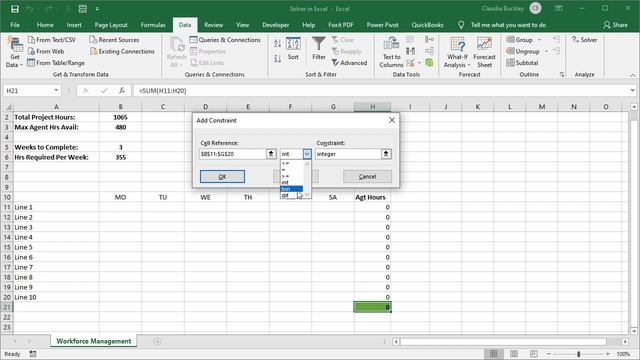Open Queries & Connections pane
640x360 pixels.
click(x=225, y=40)
